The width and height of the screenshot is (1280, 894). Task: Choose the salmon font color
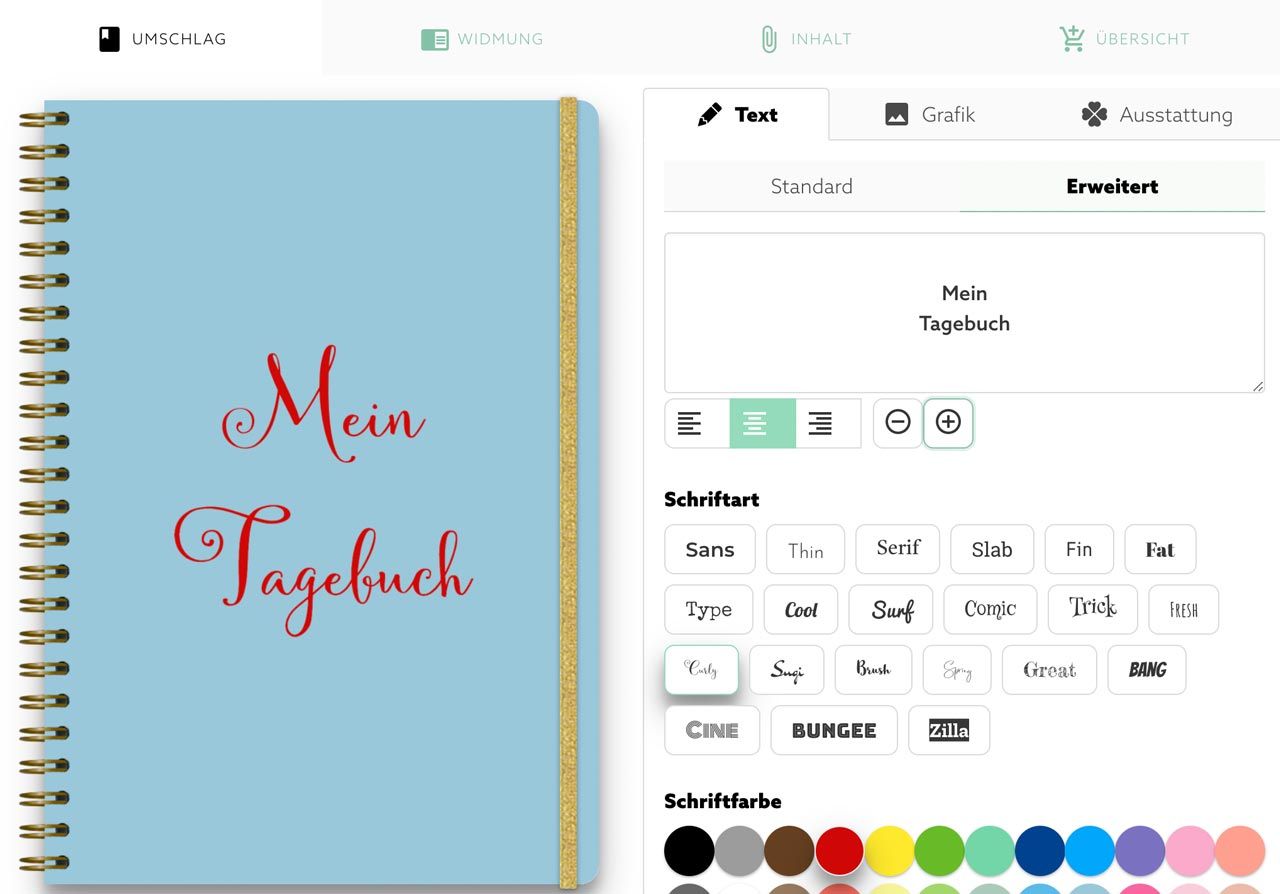point(1240,851)
